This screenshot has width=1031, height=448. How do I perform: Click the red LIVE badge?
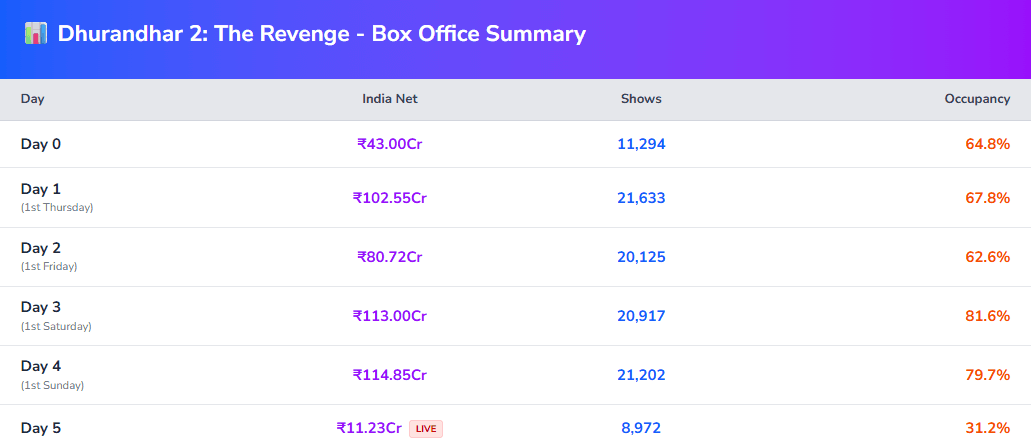click(426, 428)
